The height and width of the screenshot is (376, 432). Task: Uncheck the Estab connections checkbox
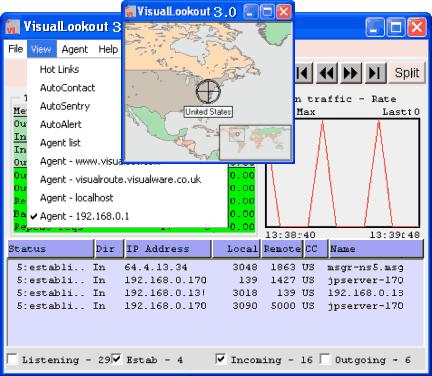point(116,359)
